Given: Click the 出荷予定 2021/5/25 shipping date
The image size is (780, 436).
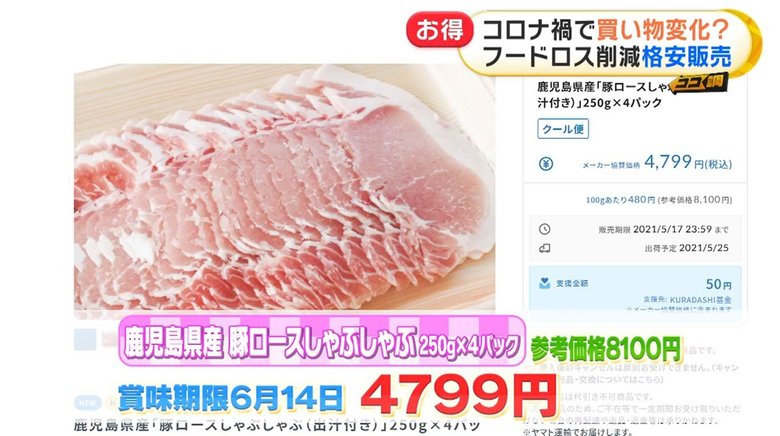Looking at the screenshot, I should [687, 248].
